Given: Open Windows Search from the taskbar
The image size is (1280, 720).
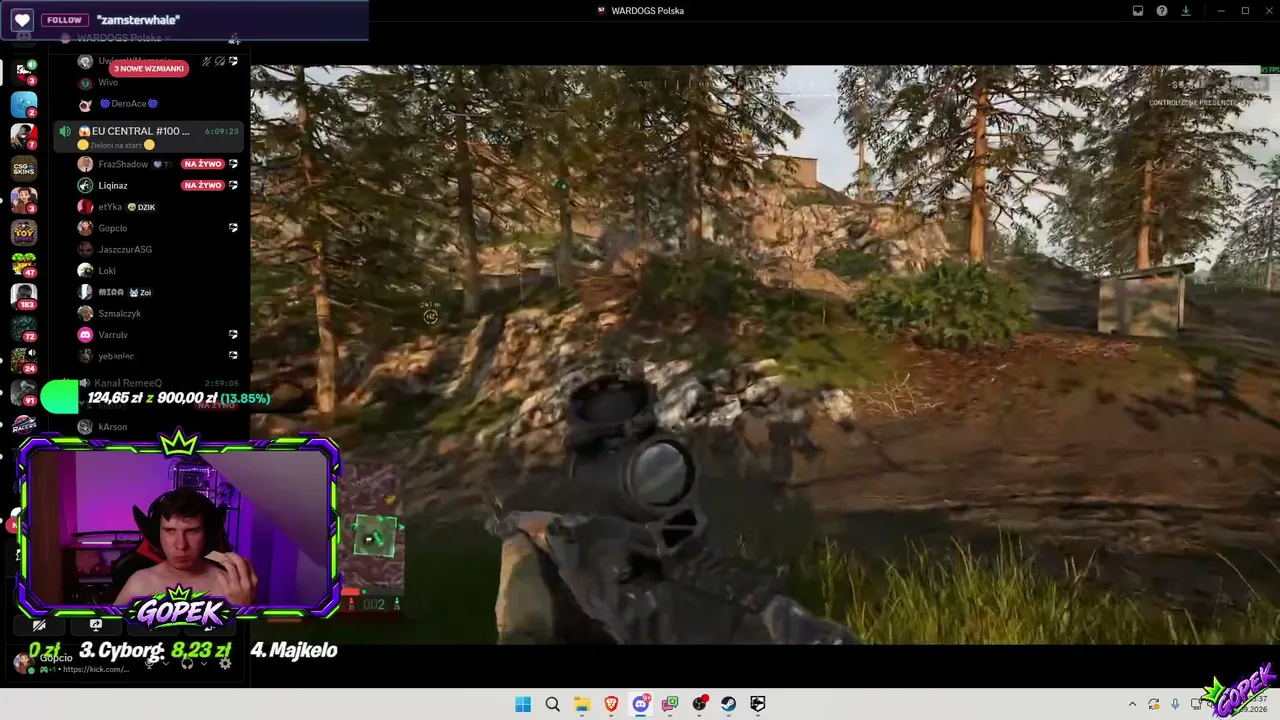Looking at the screenshot, I should [x=552, y=704].
